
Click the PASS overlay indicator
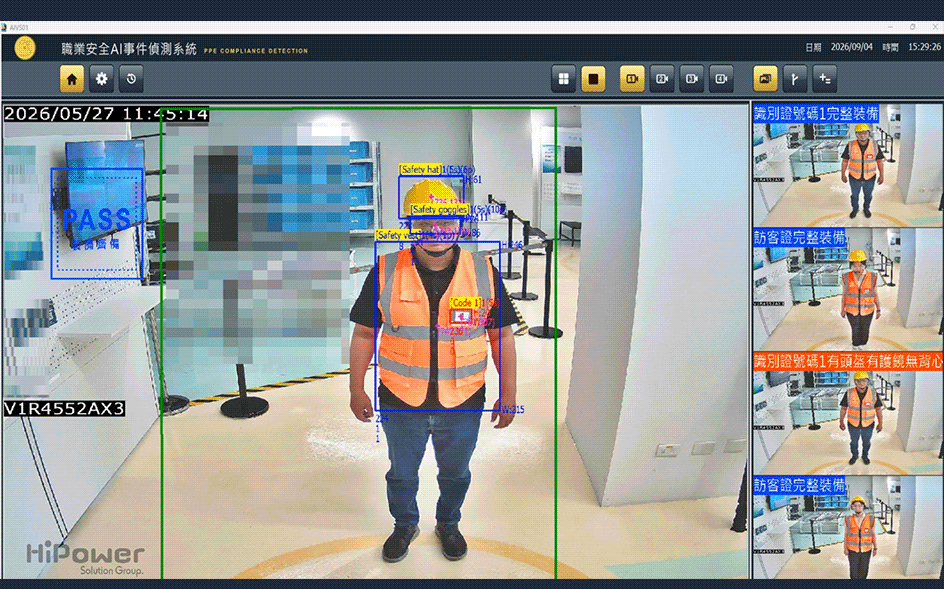[96, 223]
